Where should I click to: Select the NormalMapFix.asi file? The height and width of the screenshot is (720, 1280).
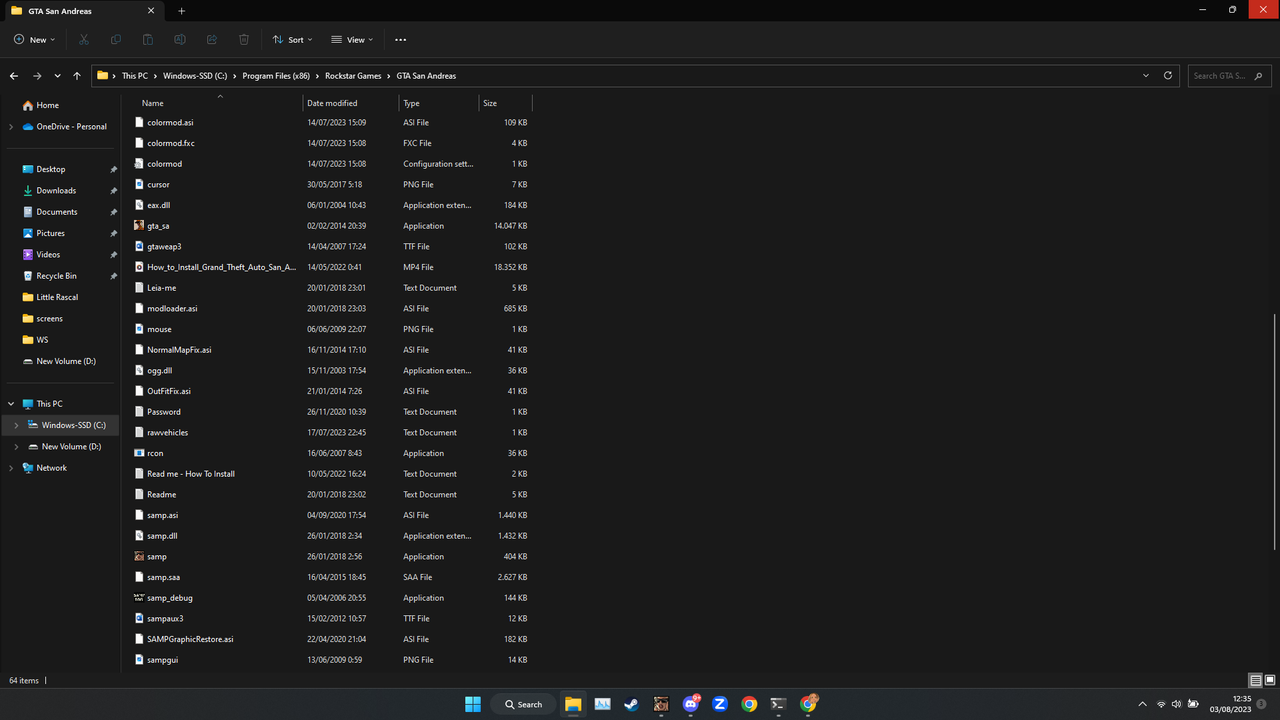point(179,350)
